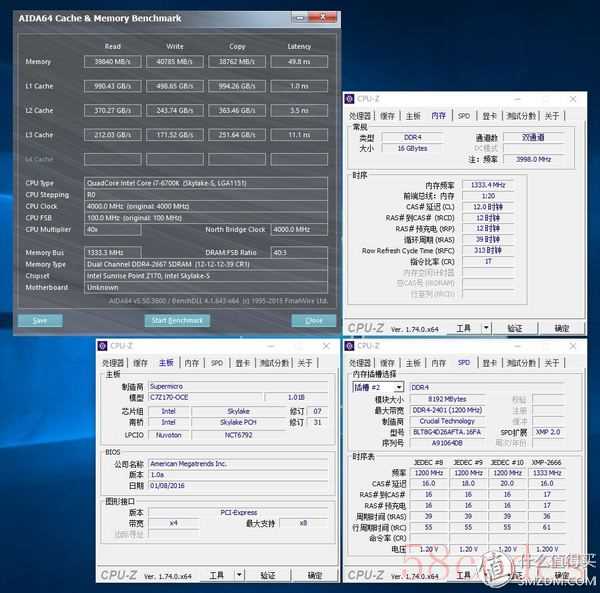Expand the 工具 dropdown arrow in the SPD window

(484, 576)
